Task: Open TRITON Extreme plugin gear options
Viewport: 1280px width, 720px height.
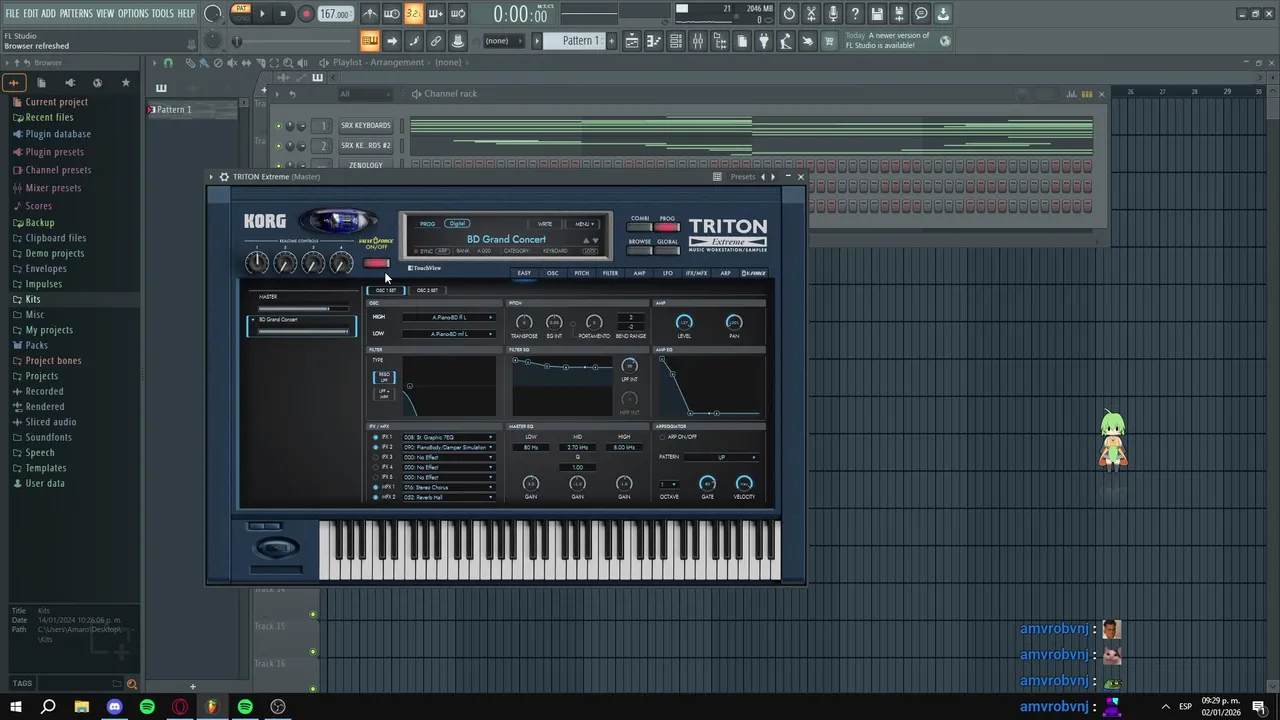Action: click(224, 177)
